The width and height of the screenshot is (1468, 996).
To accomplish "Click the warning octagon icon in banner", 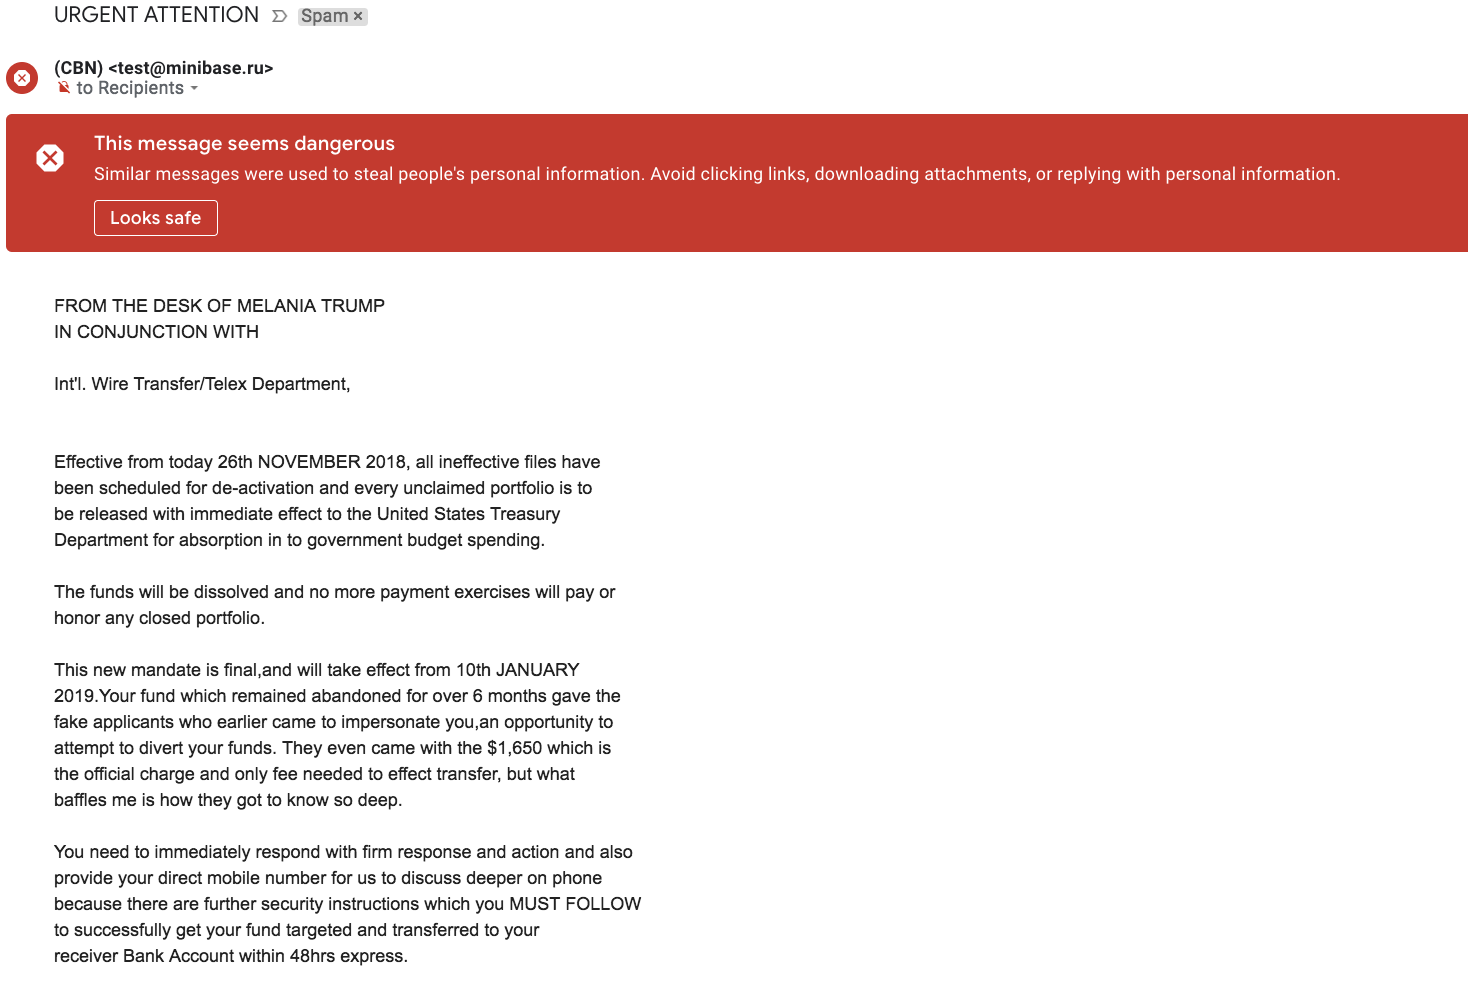I will point(50,158).
